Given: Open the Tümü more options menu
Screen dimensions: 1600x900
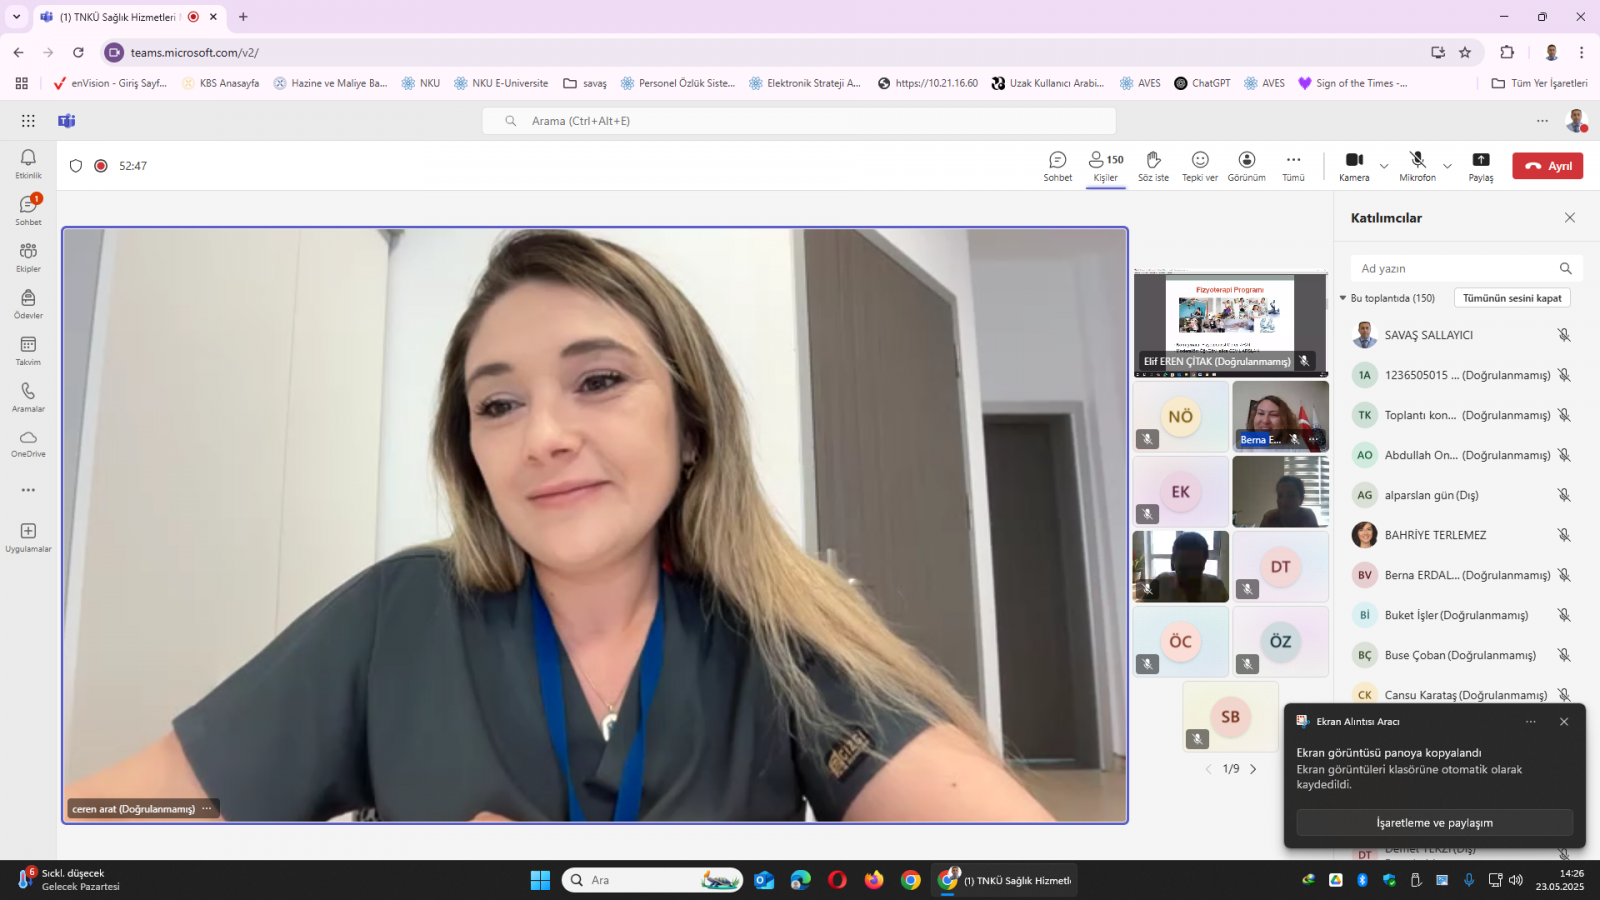Looking at the screenshot, I should pyautogui.click(x=1293, y=166).
